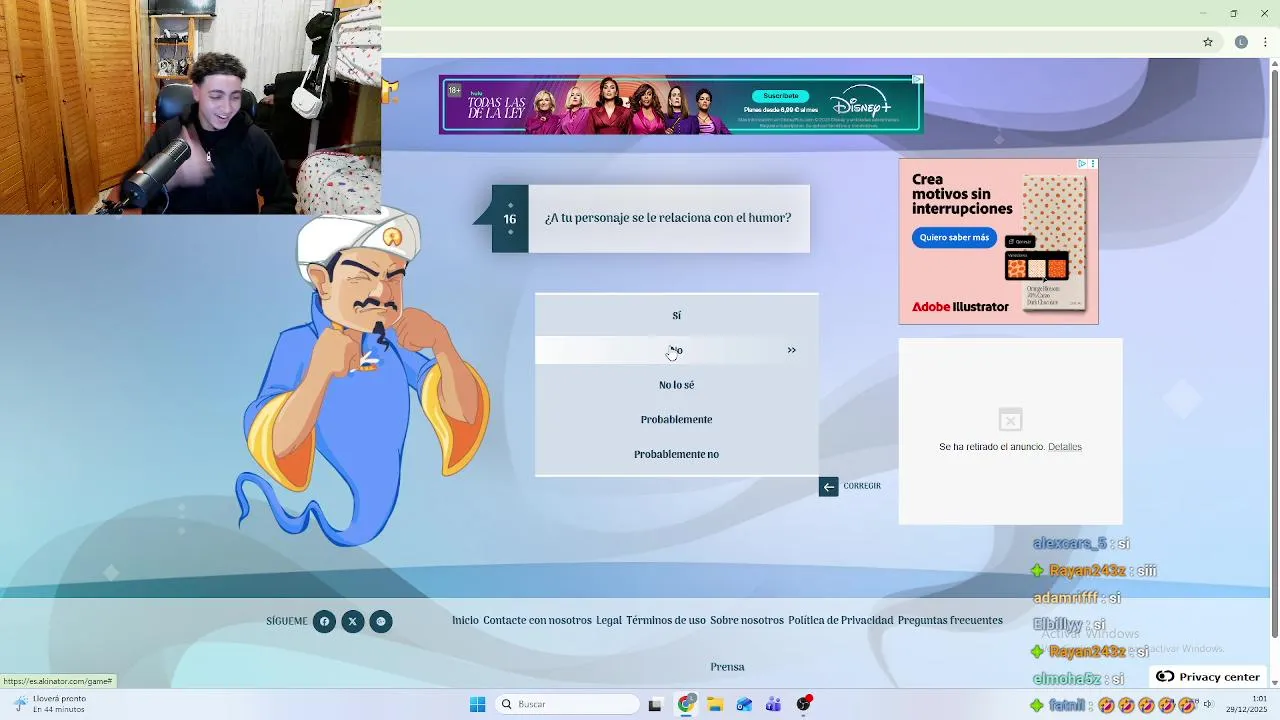Click the question text about humor

click(x=668, y=218)
